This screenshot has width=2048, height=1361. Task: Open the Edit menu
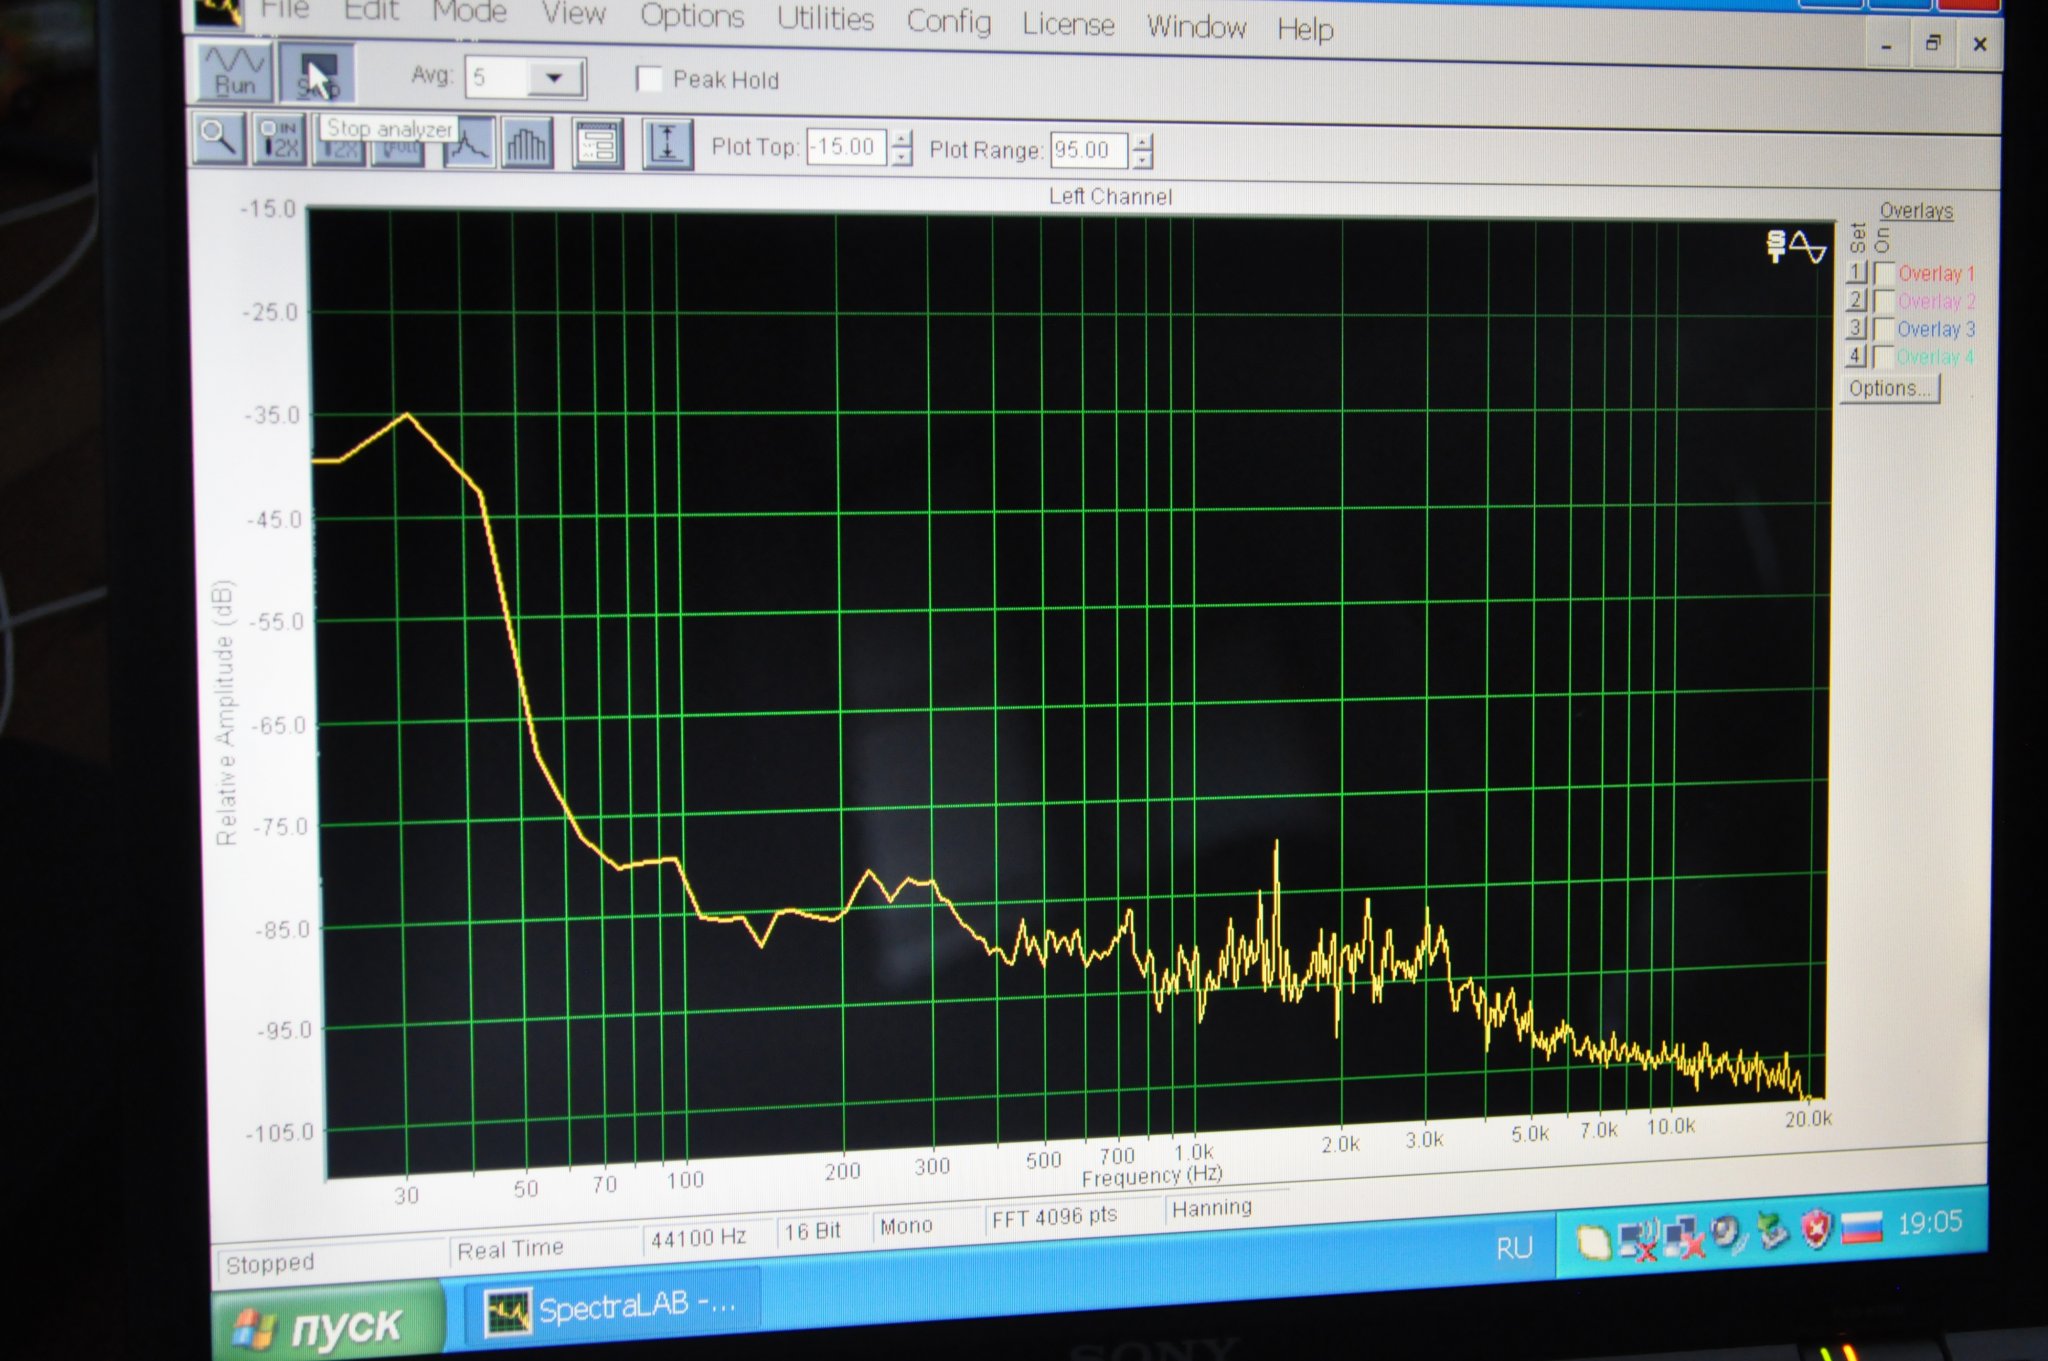(371, 11)
